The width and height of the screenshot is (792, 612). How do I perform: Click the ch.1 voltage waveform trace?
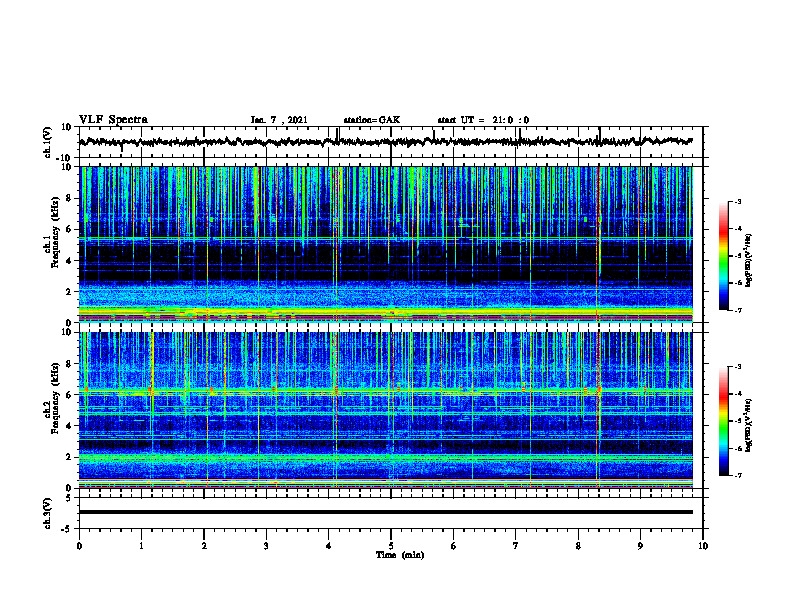point(386,142)
